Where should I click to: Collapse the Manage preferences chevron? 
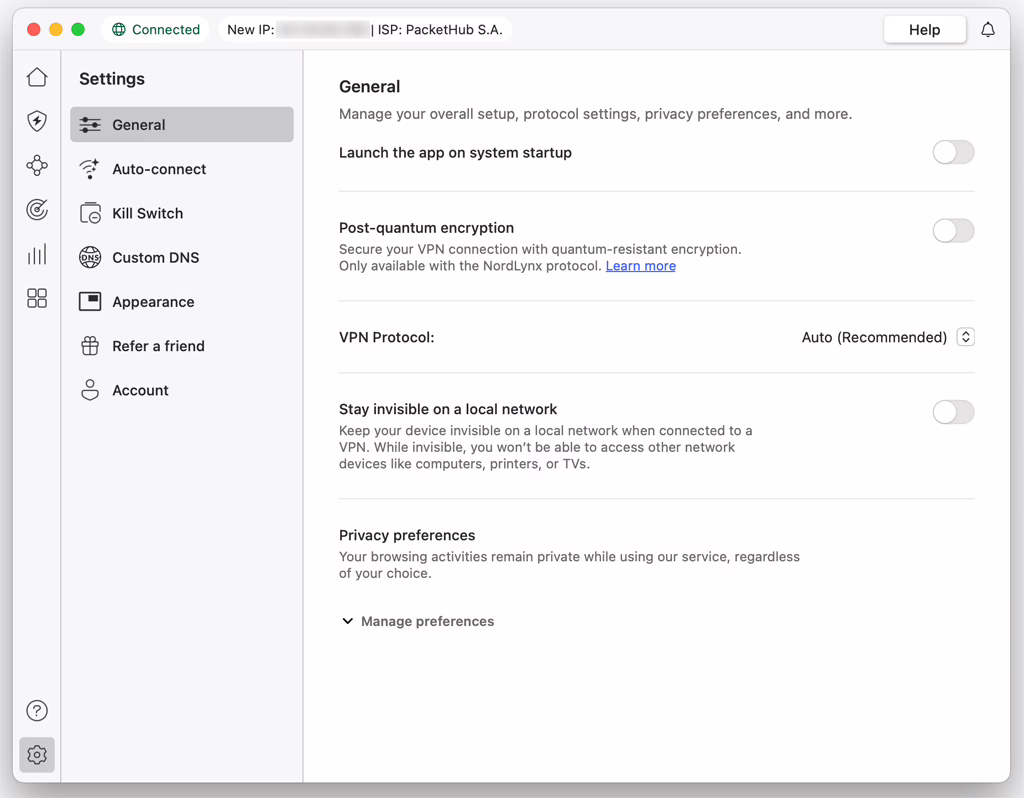pyautogui.click(x=347, y=621)
